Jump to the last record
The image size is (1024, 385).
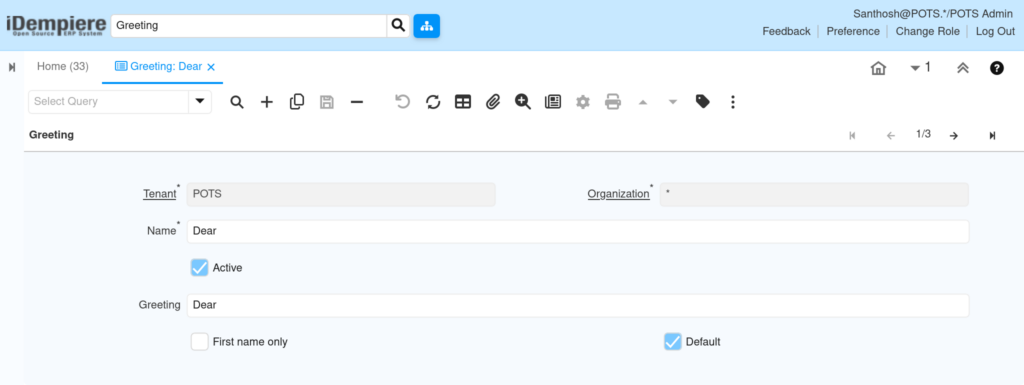[992, 136]
